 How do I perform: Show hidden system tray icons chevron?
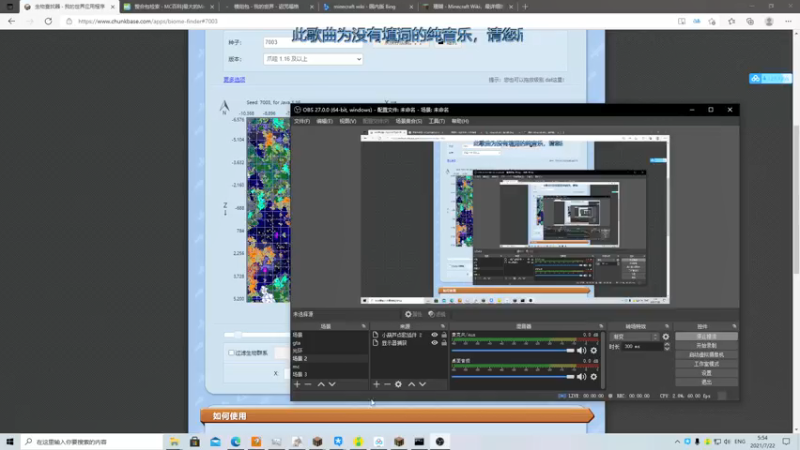coord(677,442)
